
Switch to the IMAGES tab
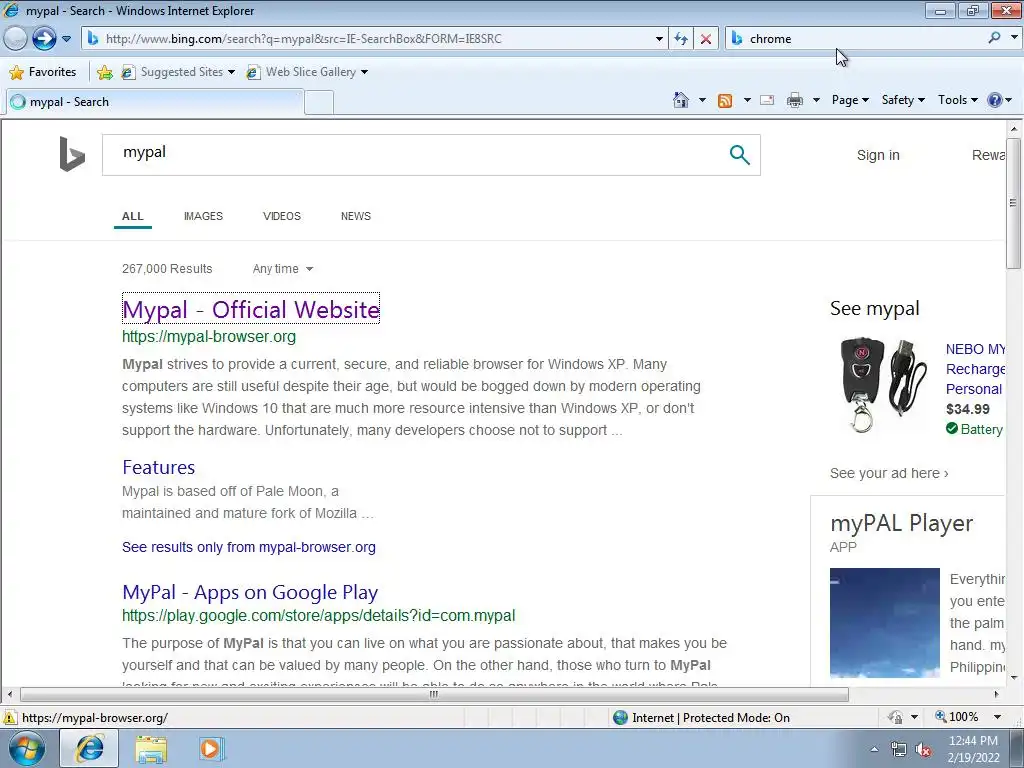pyautogui.click(x=203, y=216)
